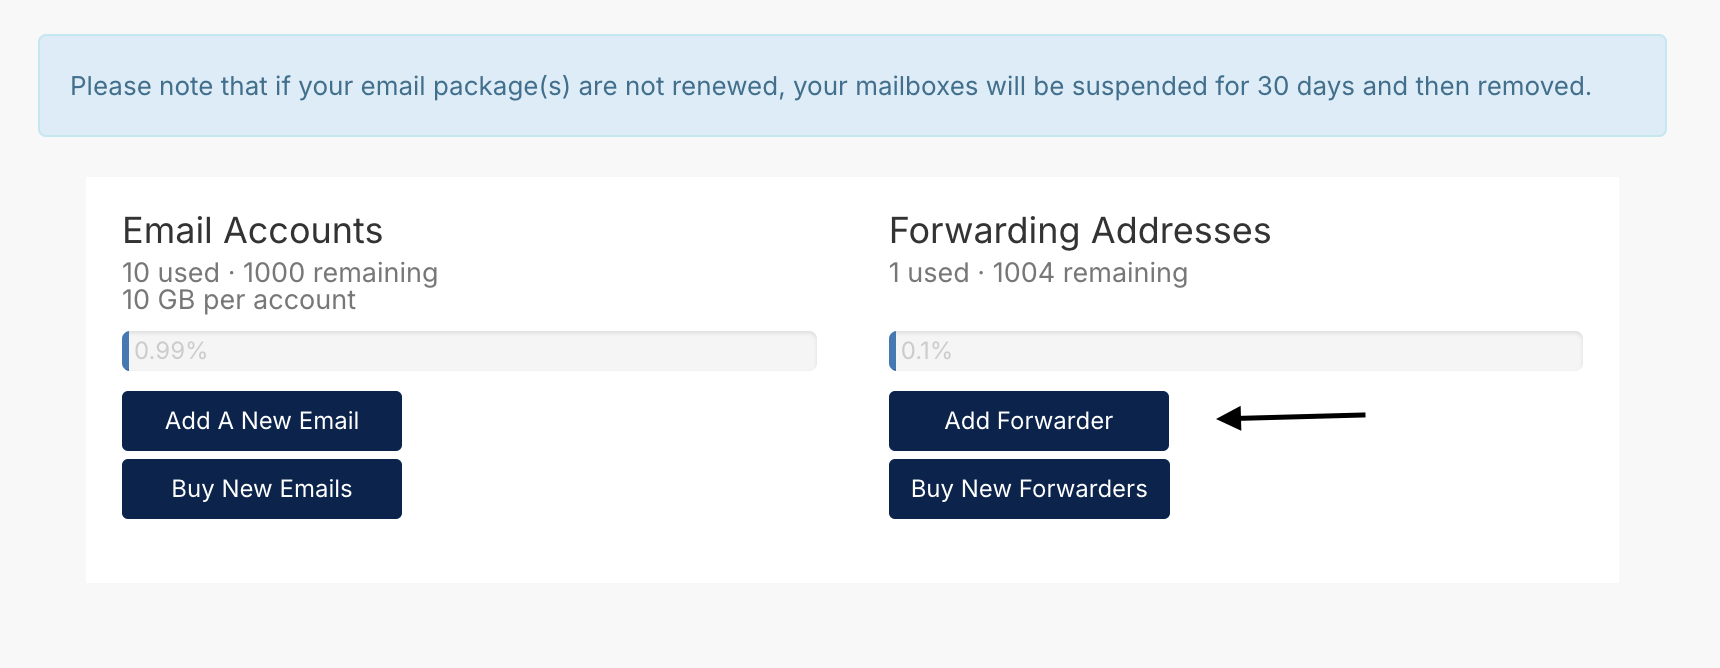
Task: Click the blue fill of Email Accounts bar
Action: (126, 351)
